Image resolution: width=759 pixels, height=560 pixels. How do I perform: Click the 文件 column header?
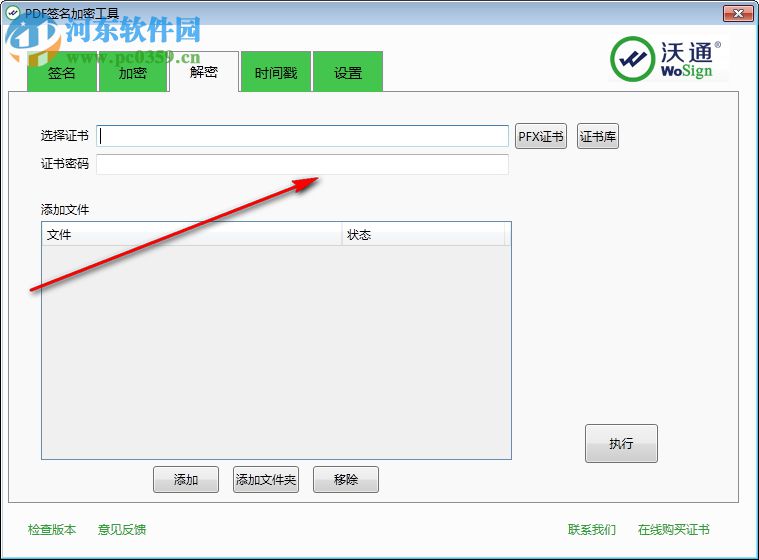(192, 234)
